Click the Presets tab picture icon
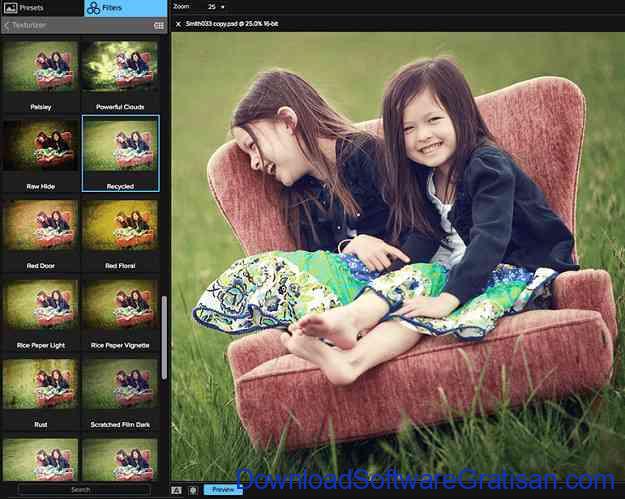This screenshot has height=499, width=625. [x=10, y=8]
